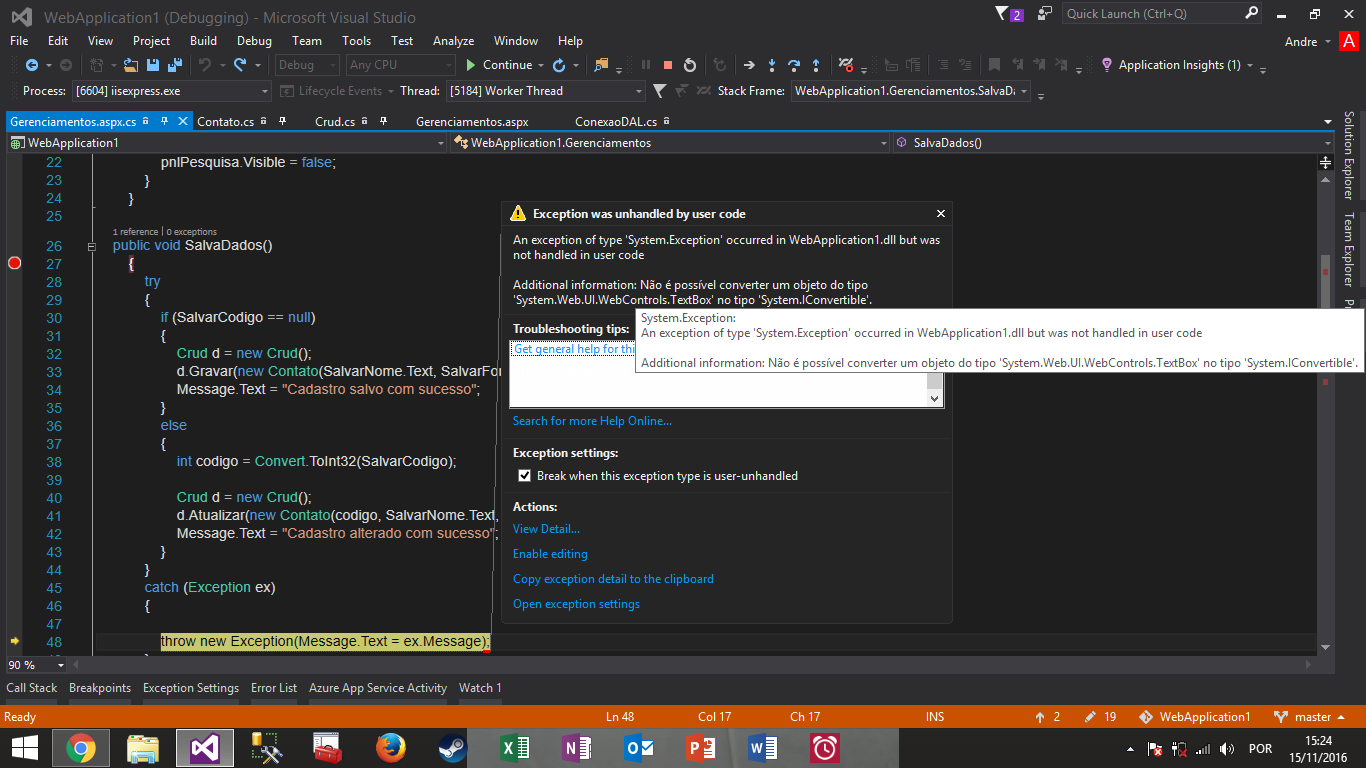Open the Solution Explorer side tab
Viewport: 1366px width, 768px height.
pyautogui.click(x=1348, y=155)
